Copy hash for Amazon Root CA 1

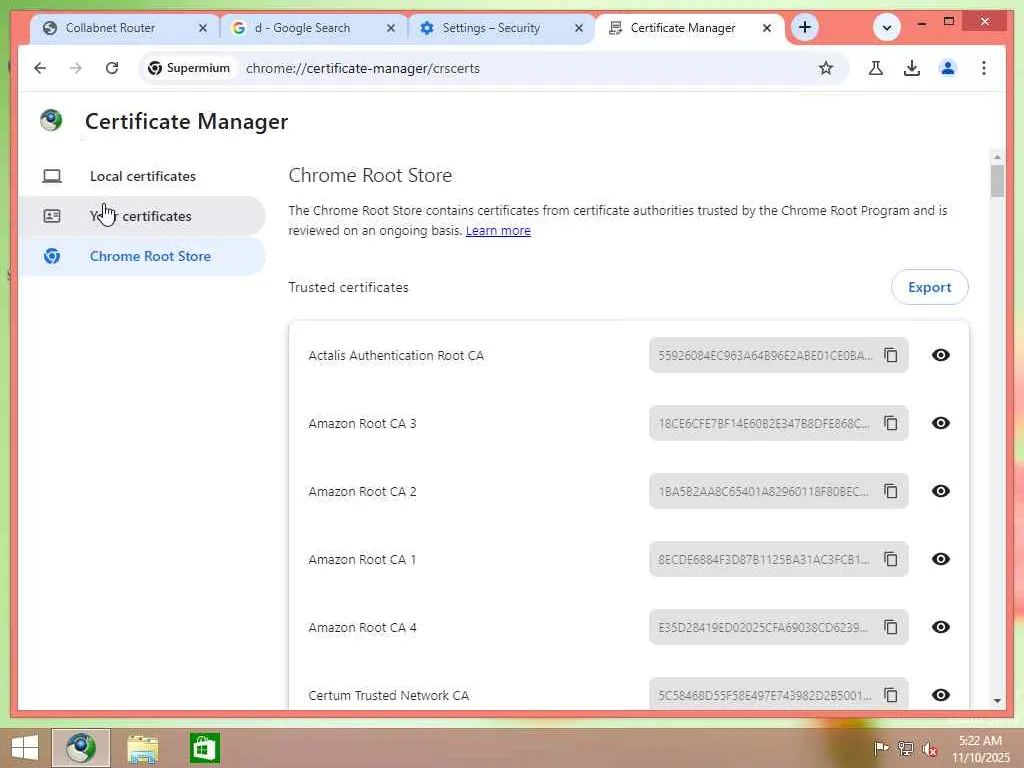[891, 559]
